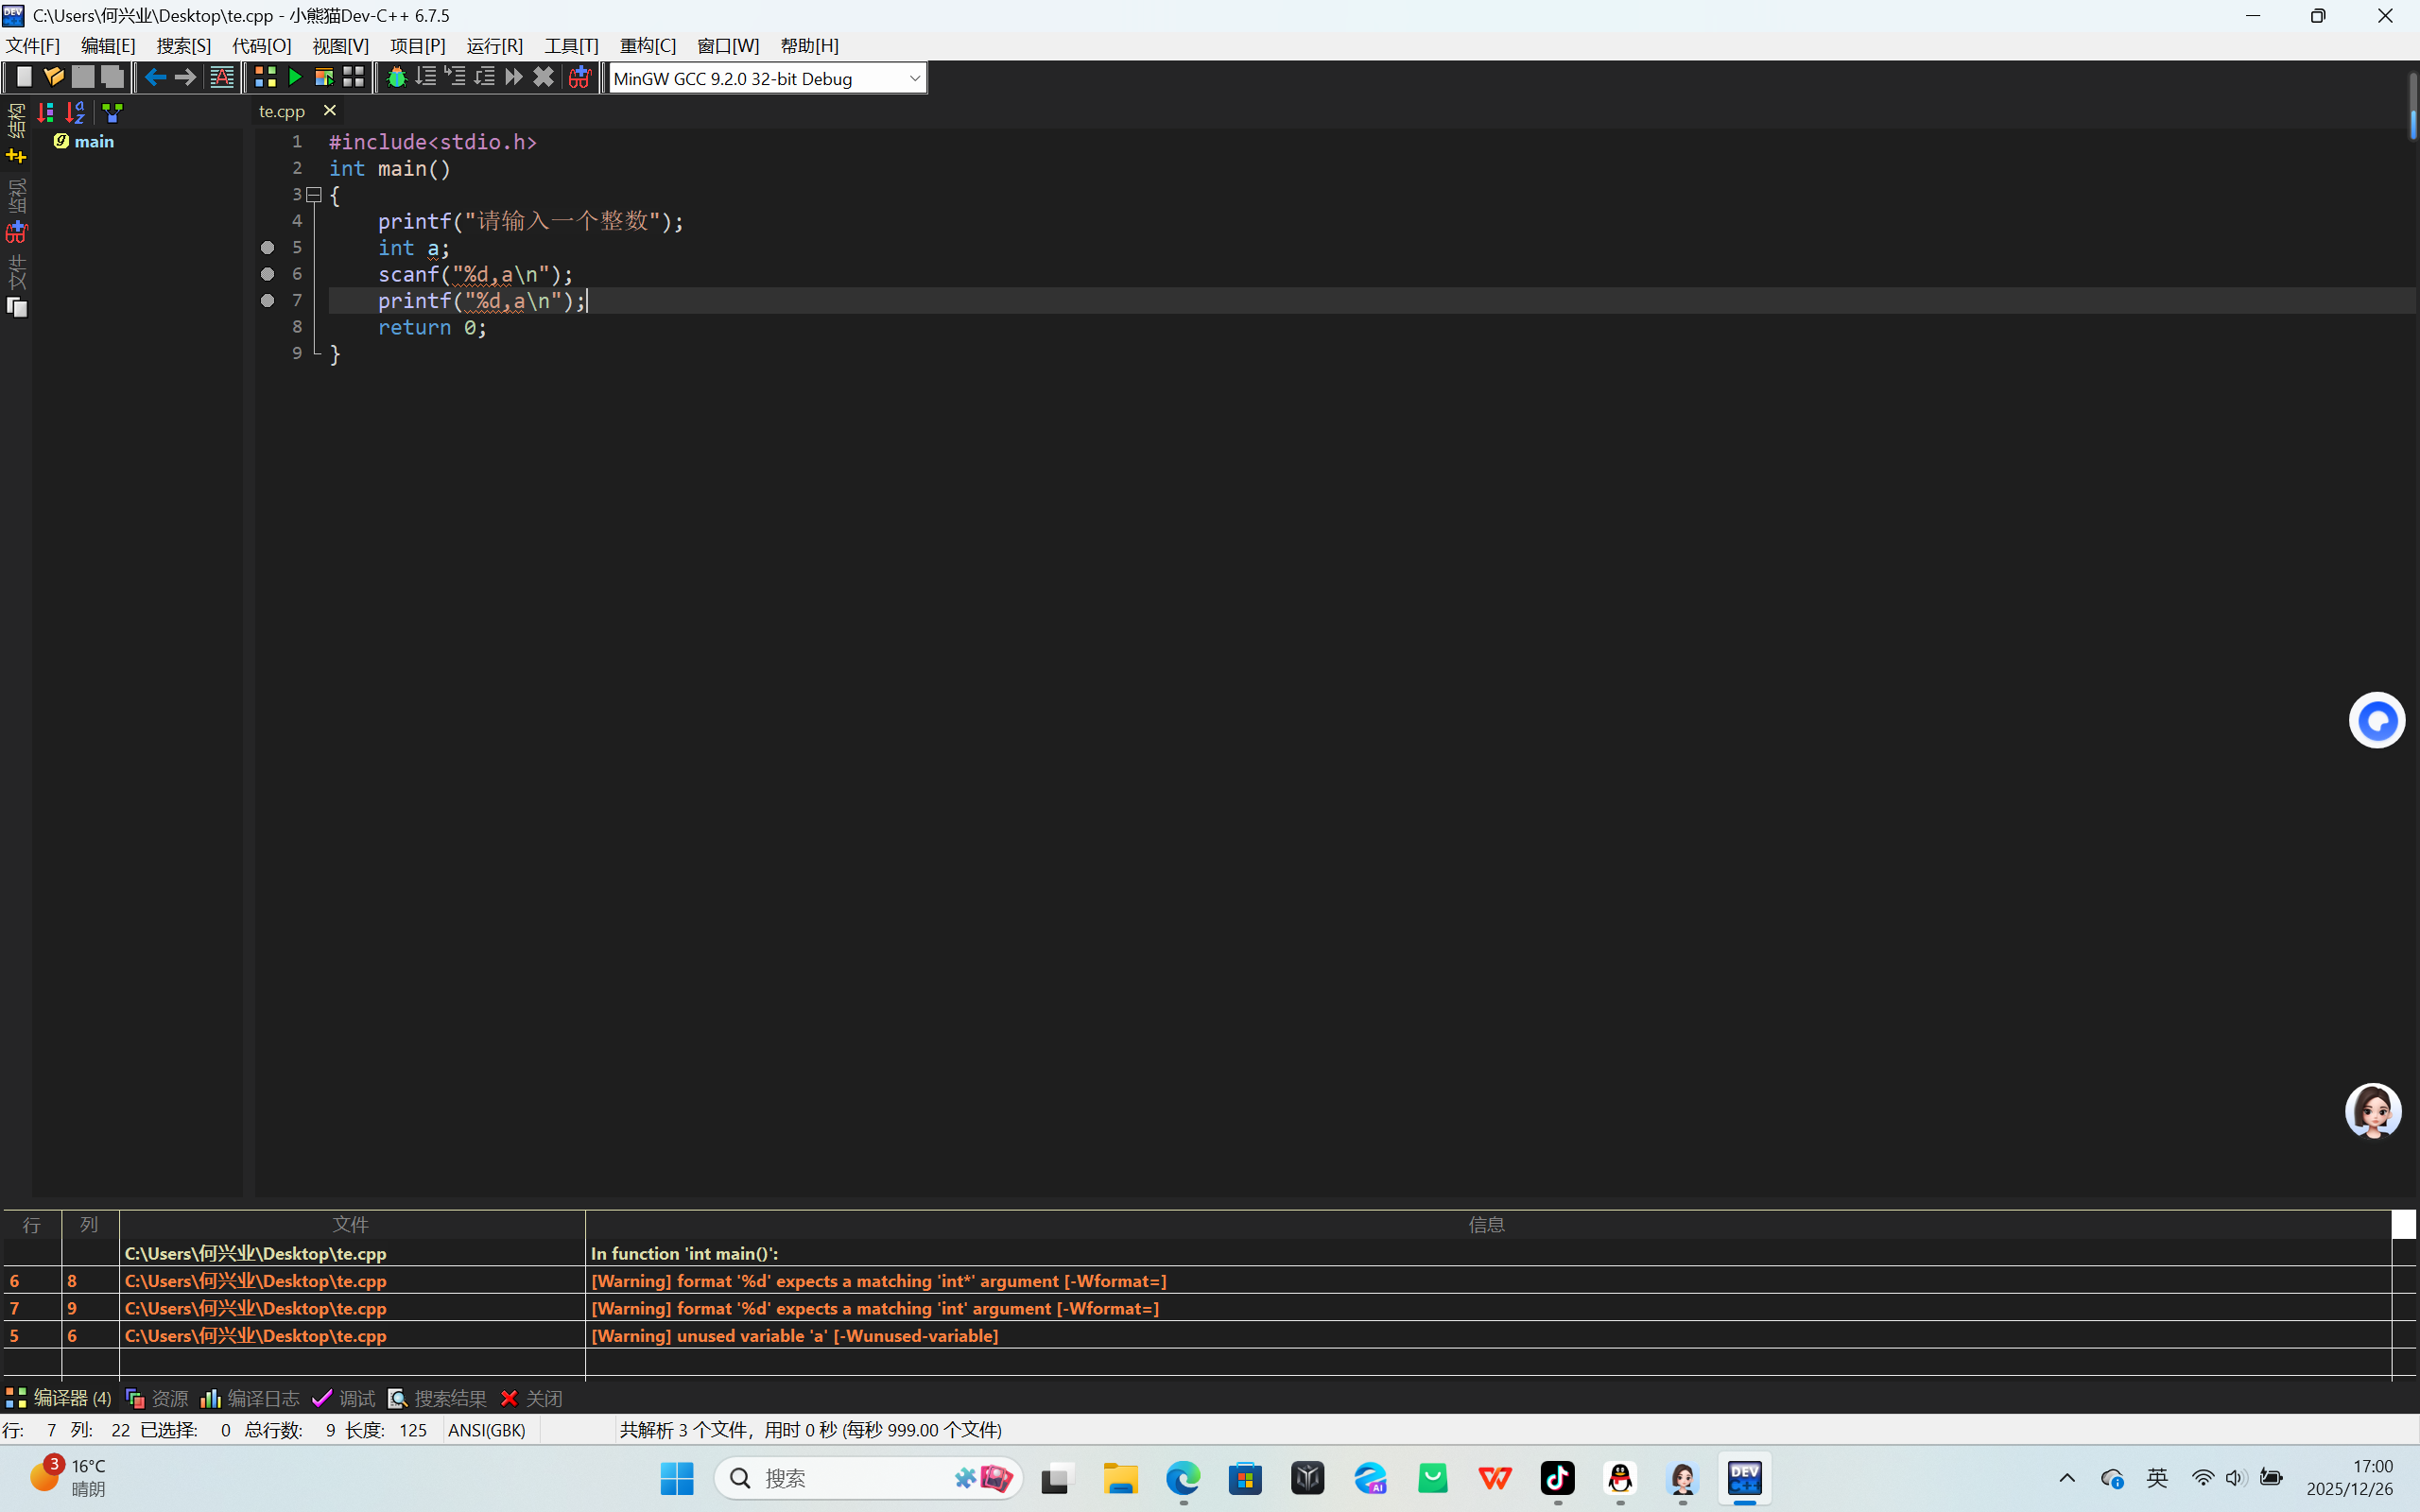Open a file with the folder icon

coord(54,77)
